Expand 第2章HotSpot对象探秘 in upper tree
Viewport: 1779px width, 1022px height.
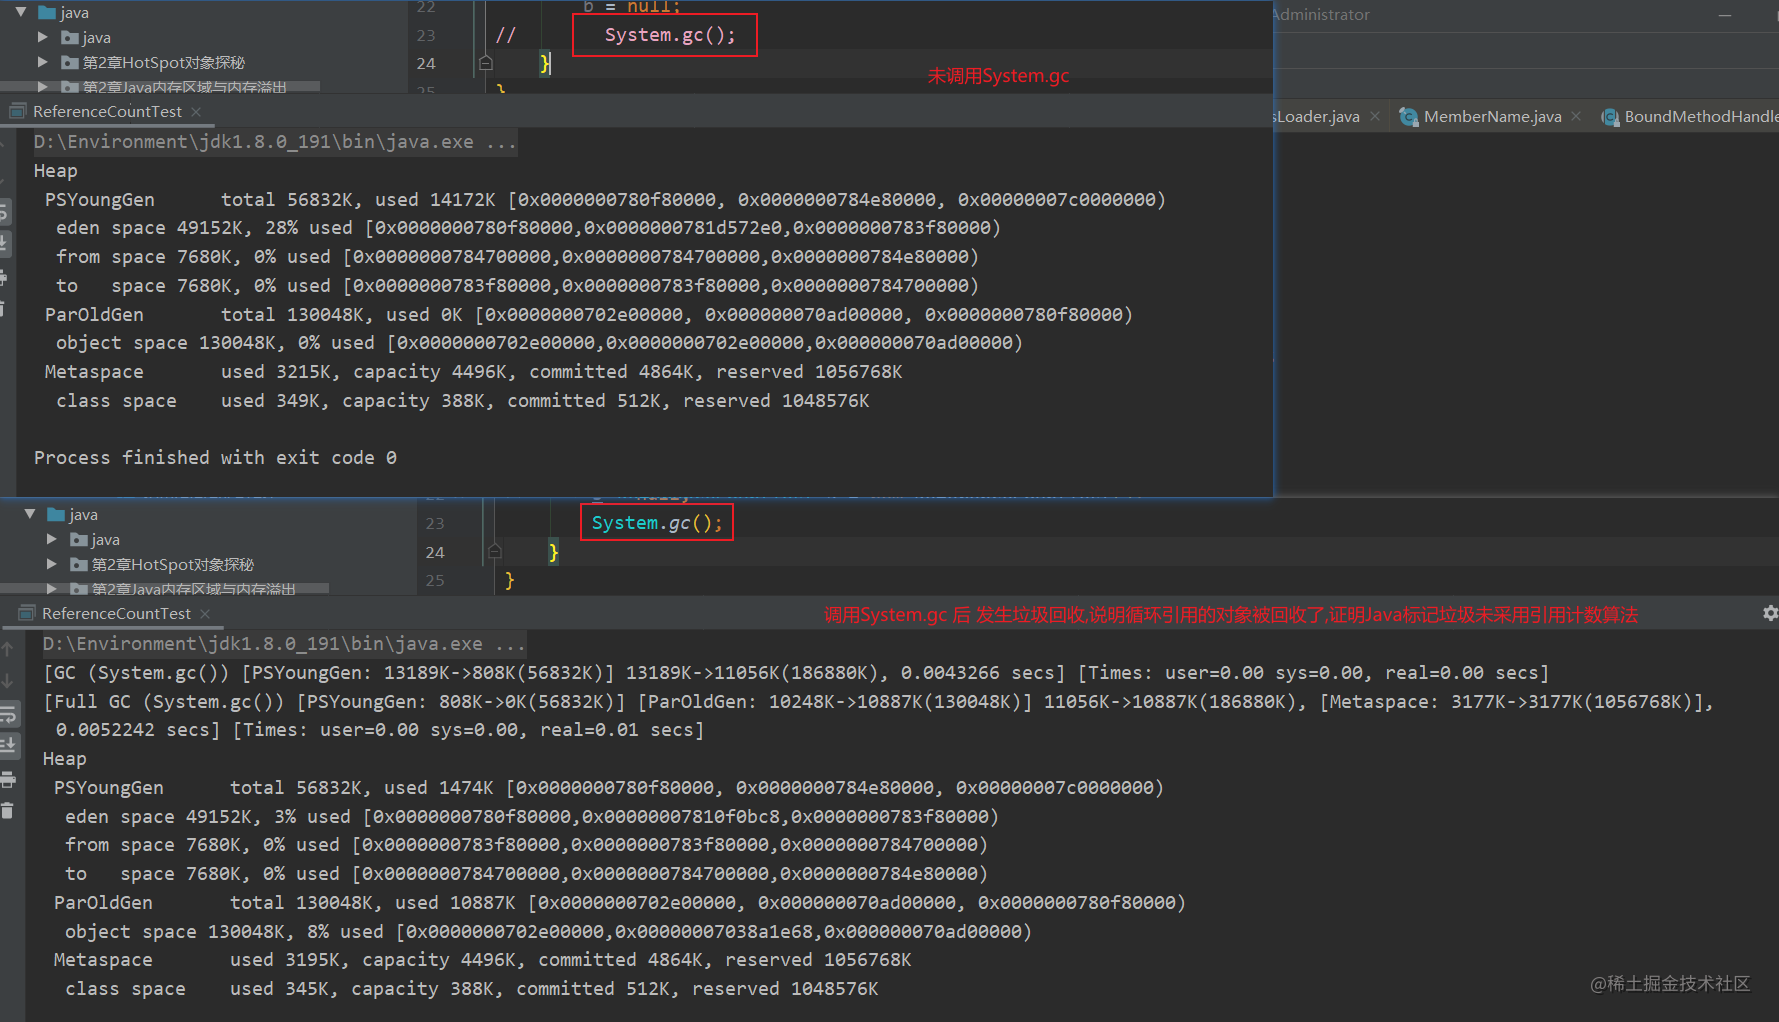coord(42,62)
